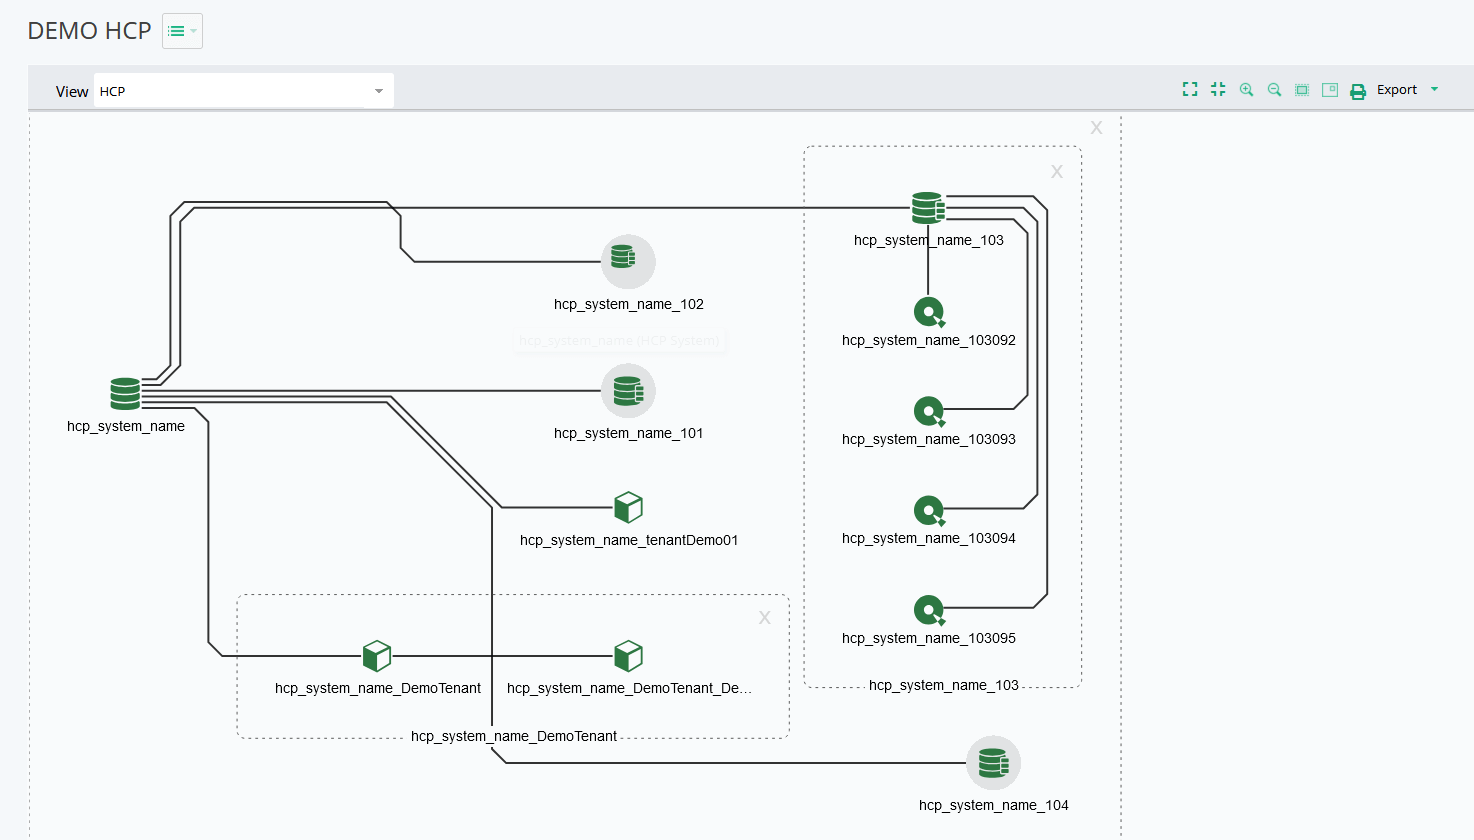Toggle the overview minimap icon
Screen dimensions: 1474x840
pos(1330,89)
